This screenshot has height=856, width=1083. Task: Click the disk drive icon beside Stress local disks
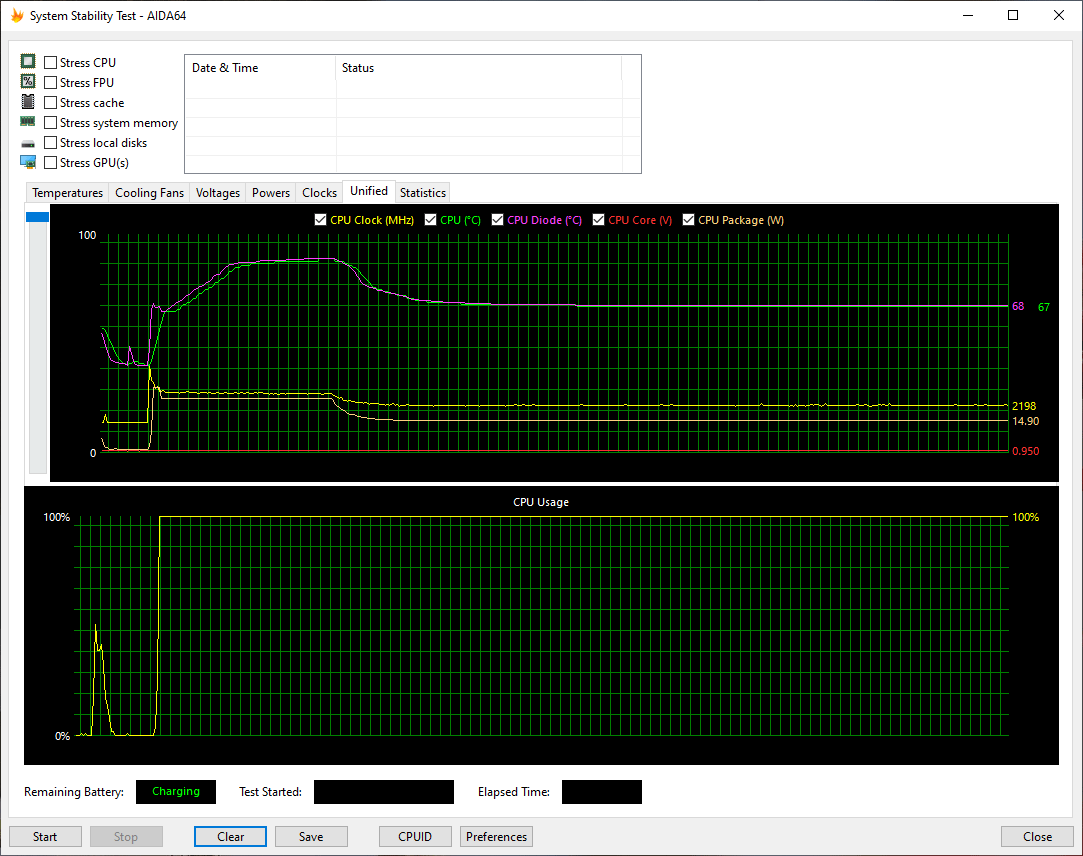point(28,143)
